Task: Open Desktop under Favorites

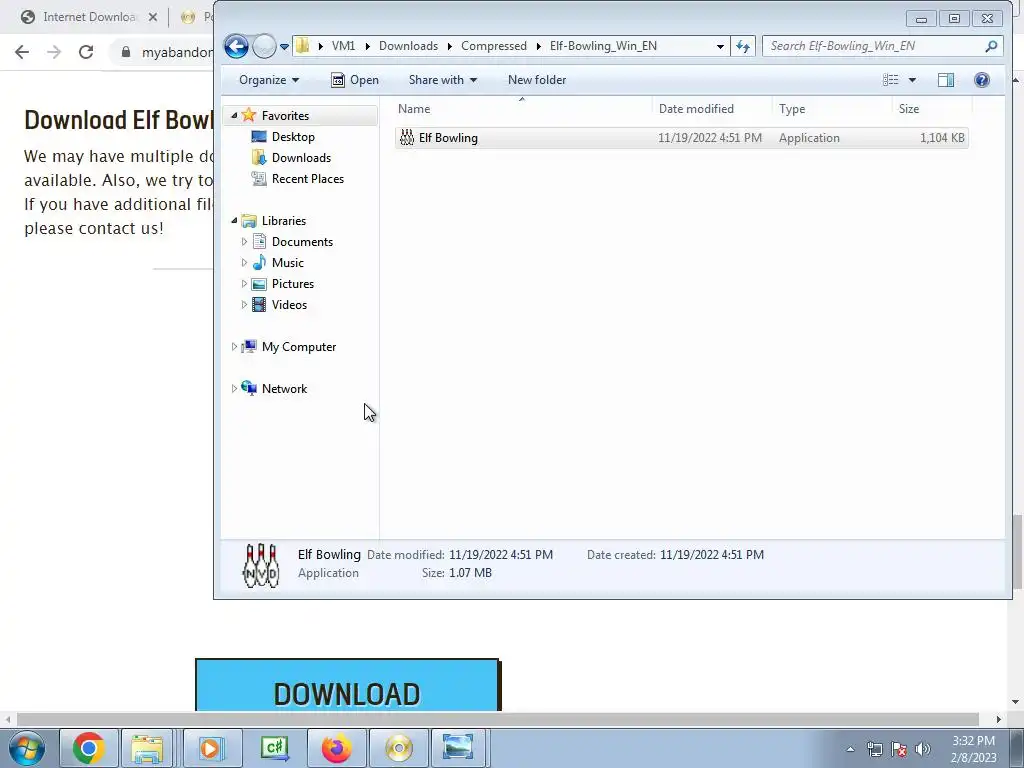Action: 293,136
